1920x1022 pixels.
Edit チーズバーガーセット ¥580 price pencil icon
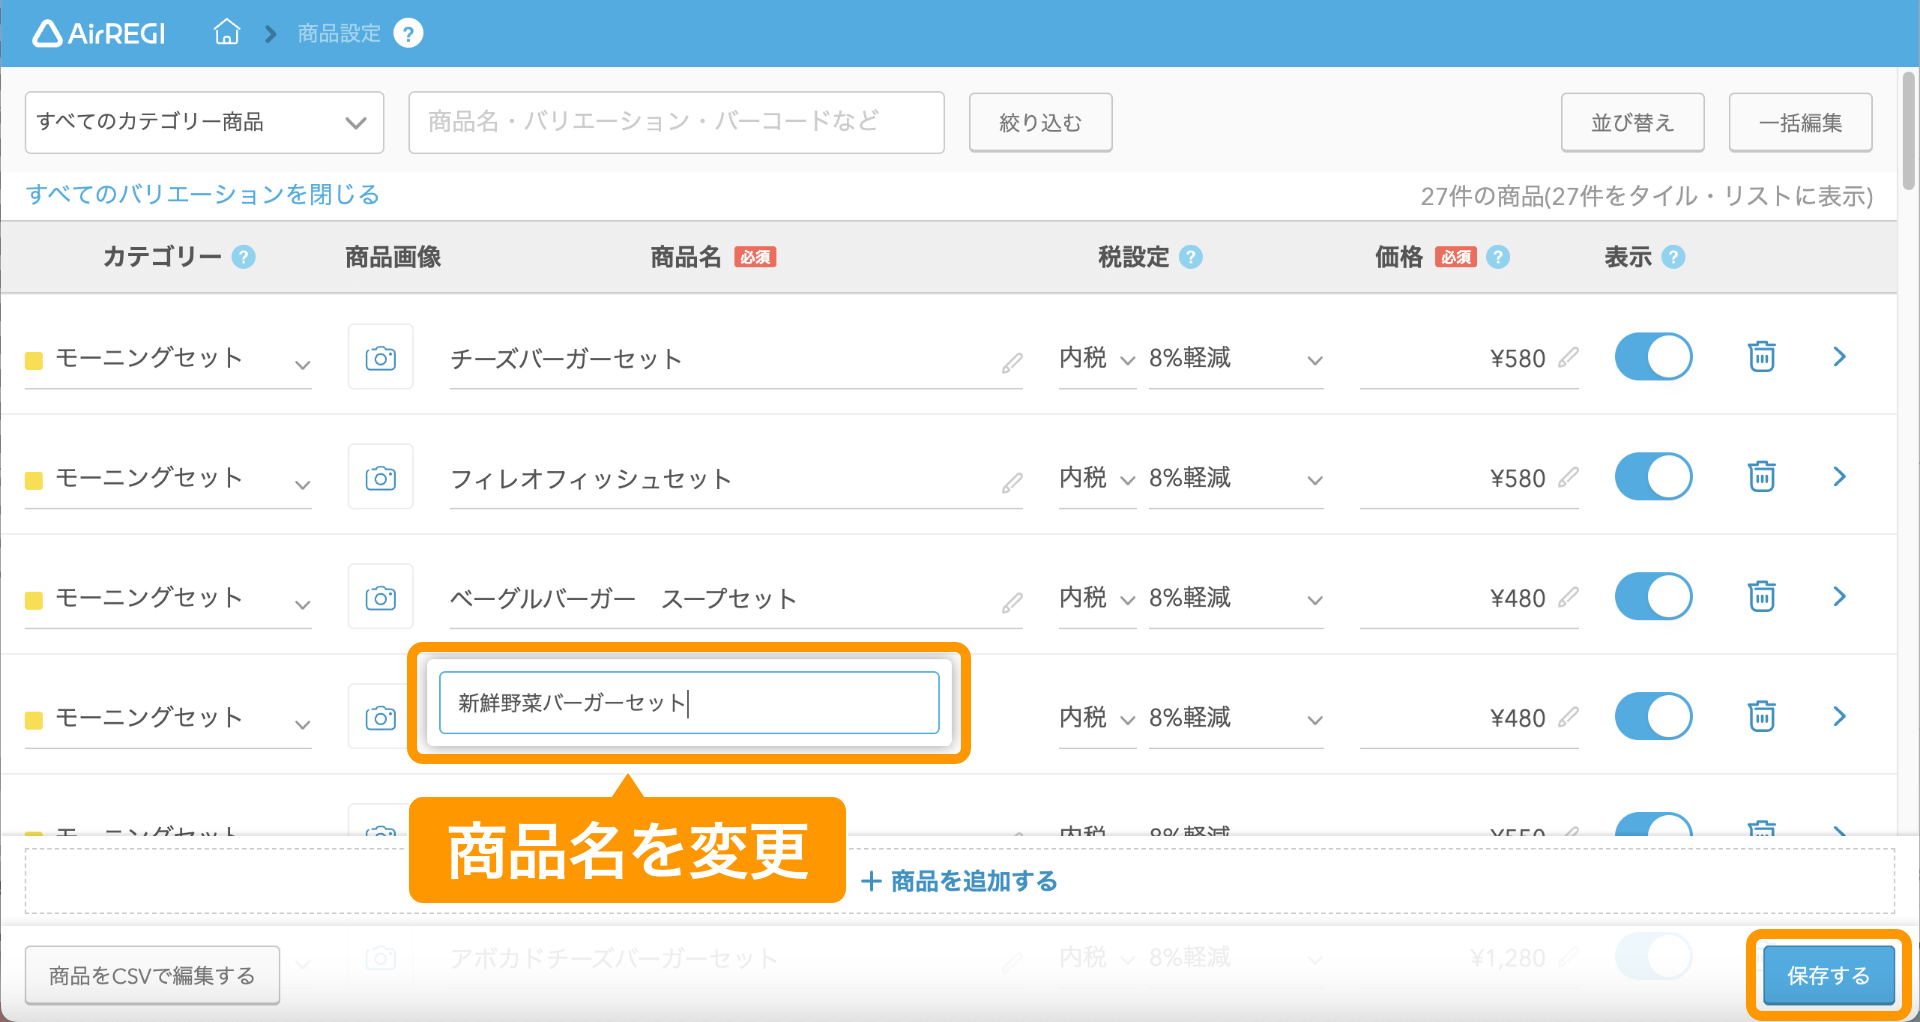1568,357
